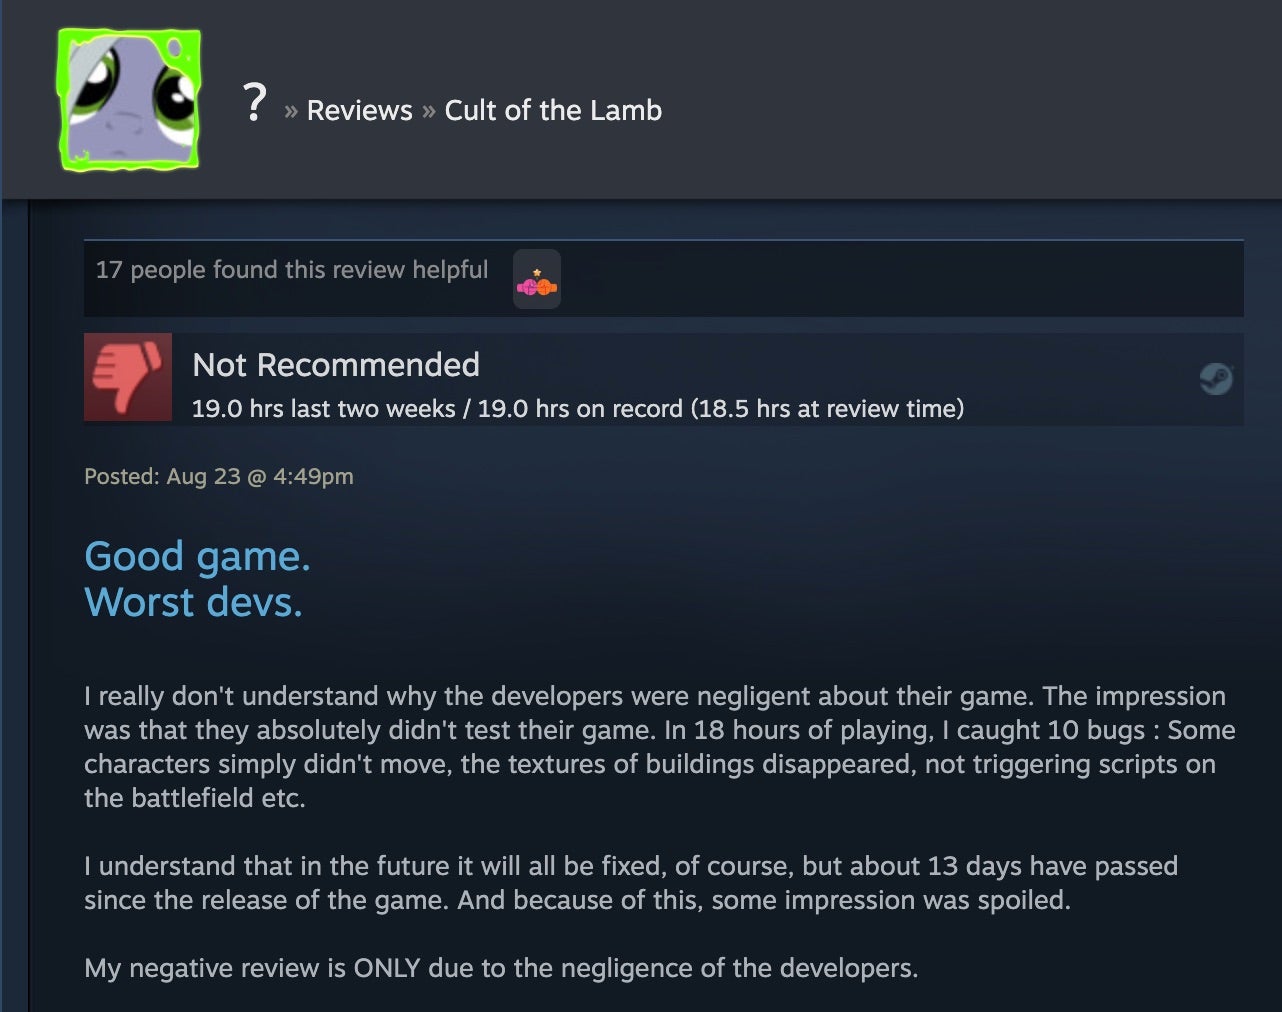This screenshot has width=1282, height=1012.
Task: Click the orange fist in the award icon
Action: coord(545,287)
